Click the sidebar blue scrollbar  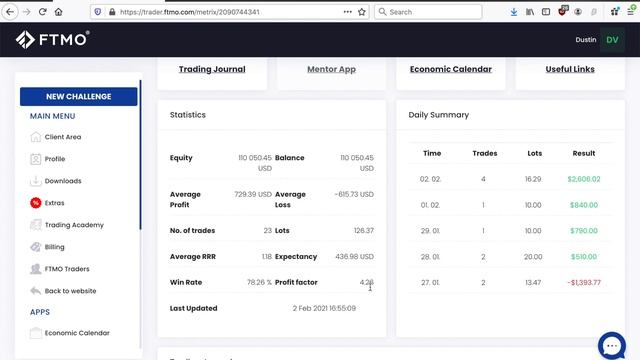(x=140, y=155)
